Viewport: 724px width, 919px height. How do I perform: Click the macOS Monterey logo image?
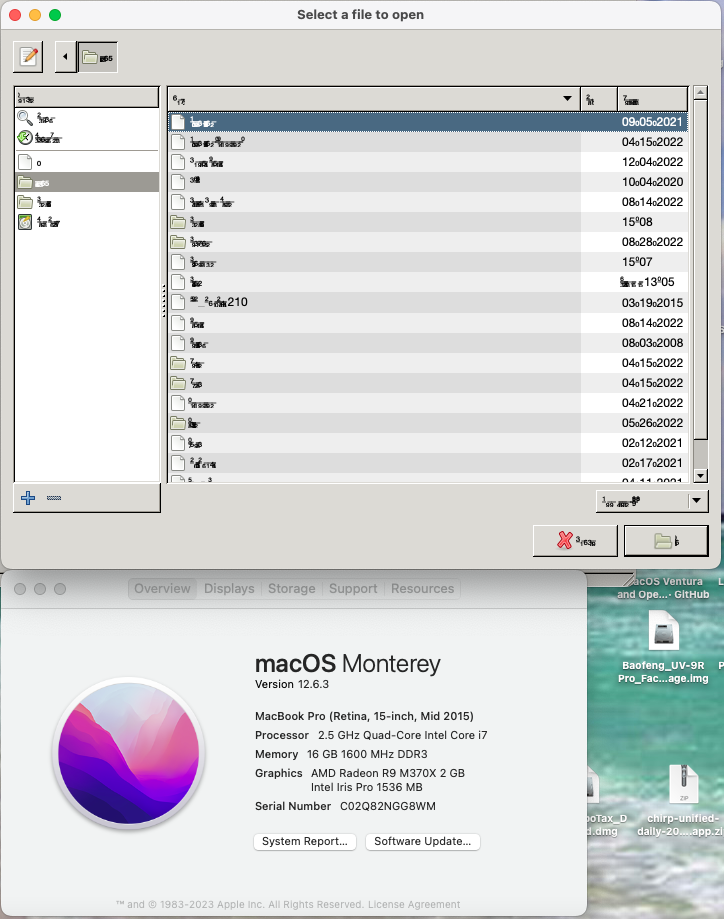click(x=129, y=753)
